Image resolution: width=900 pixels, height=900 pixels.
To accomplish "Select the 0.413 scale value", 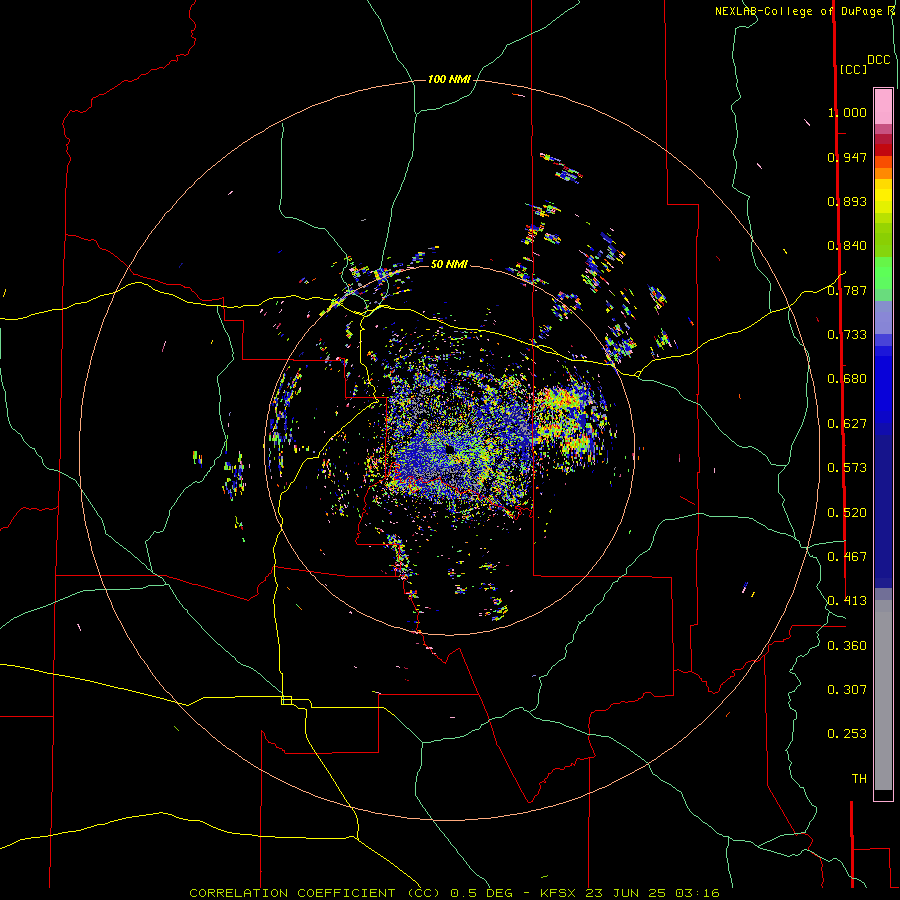I will pos(847,601).
